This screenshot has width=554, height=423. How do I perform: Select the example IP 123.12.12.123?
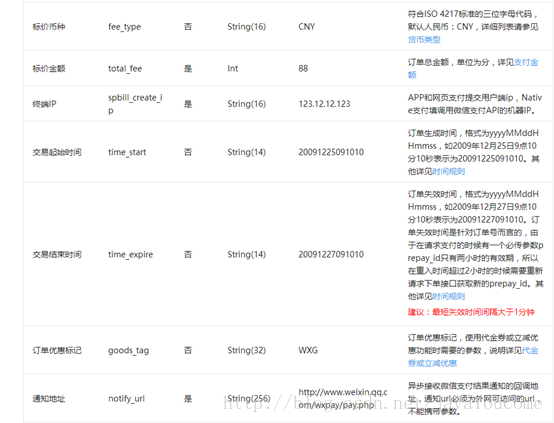(x=324, y=104)
